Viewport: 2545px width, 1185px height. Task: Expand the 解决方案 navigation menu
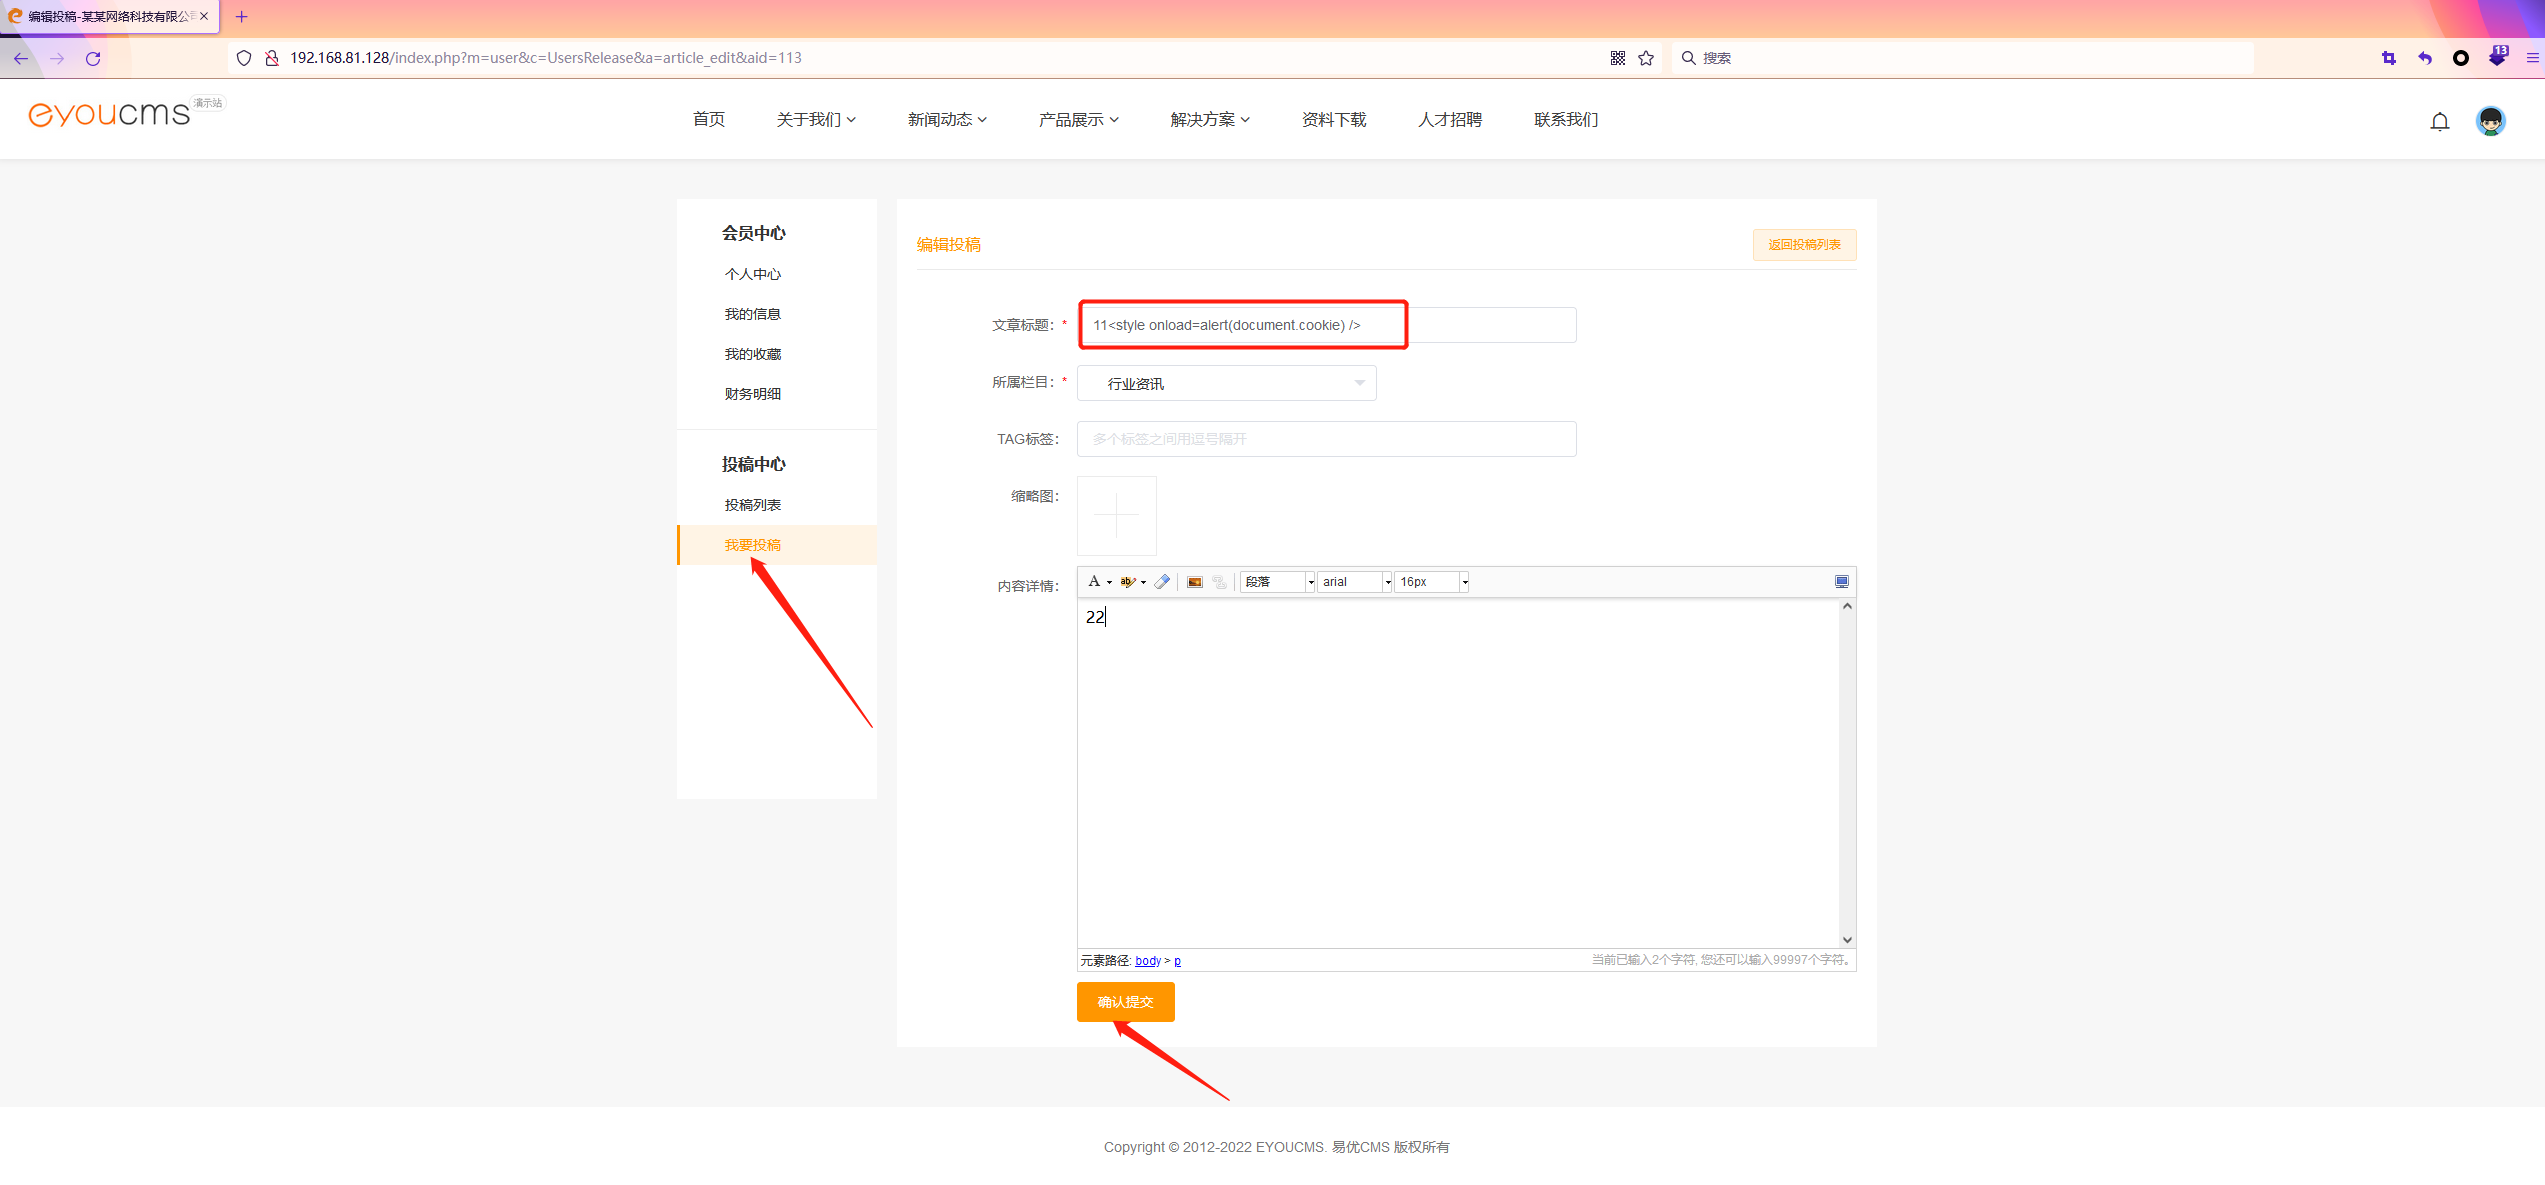click(x=1210, y=120)
